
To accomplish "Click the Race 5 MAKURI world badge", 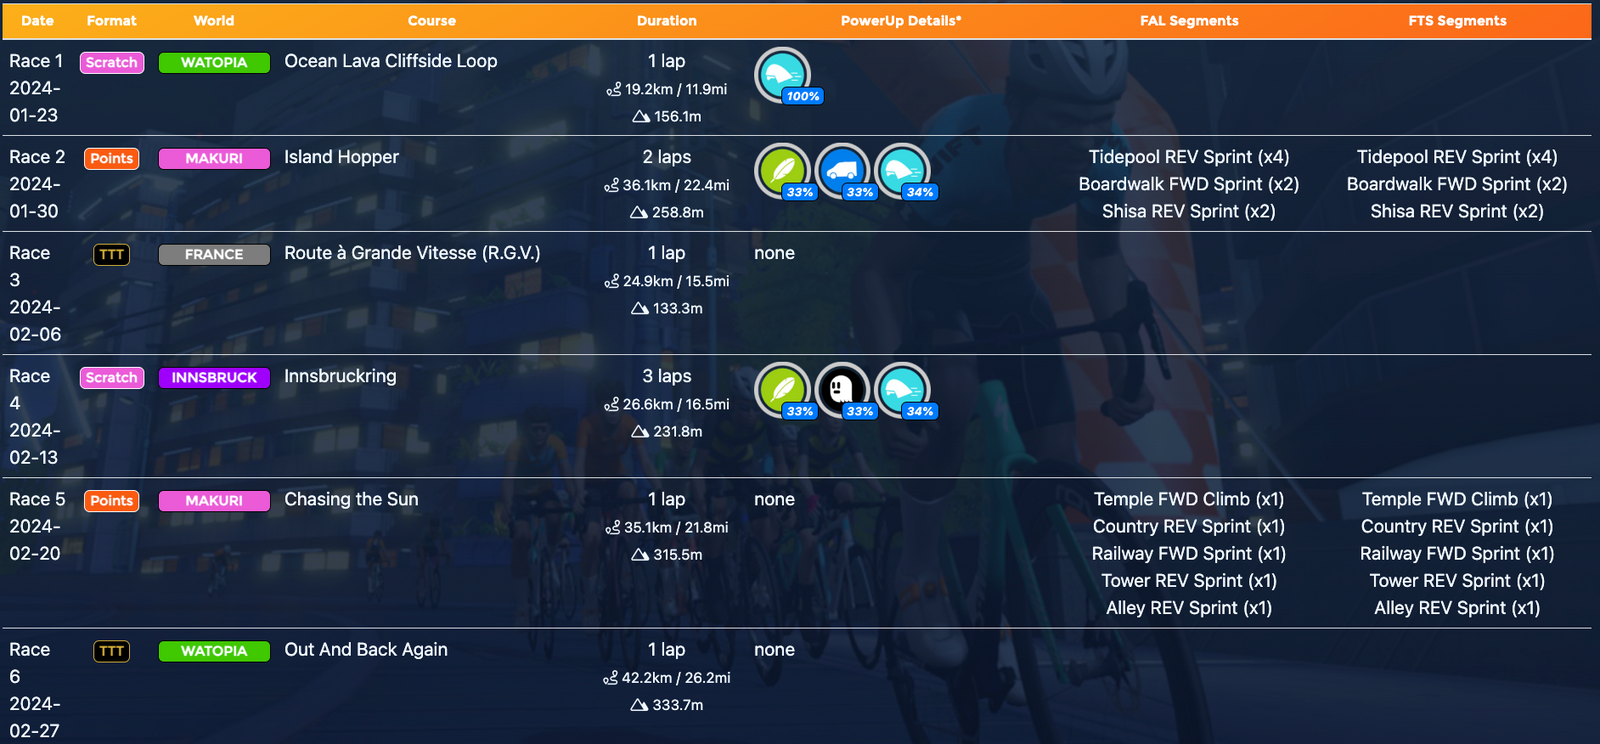I will pyautogui.click(x=214, y=500).
